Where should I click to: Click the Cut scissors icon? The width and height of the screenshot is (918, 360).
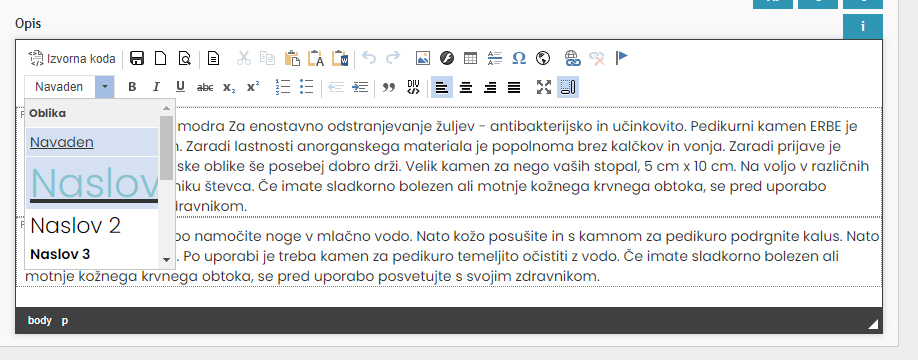244,58
